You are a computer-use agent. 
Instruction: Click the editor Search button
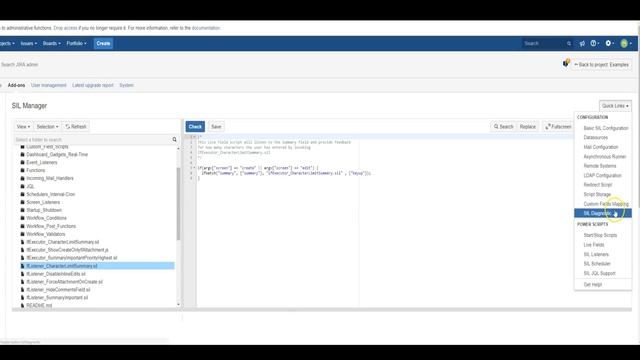click(x=504, y=127)
